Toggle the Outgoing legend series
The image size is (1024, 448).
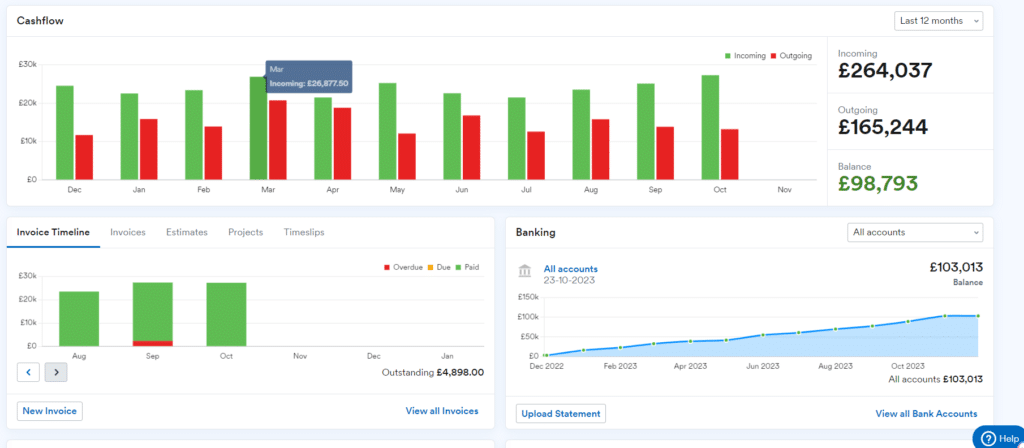(x=792, y=56)
